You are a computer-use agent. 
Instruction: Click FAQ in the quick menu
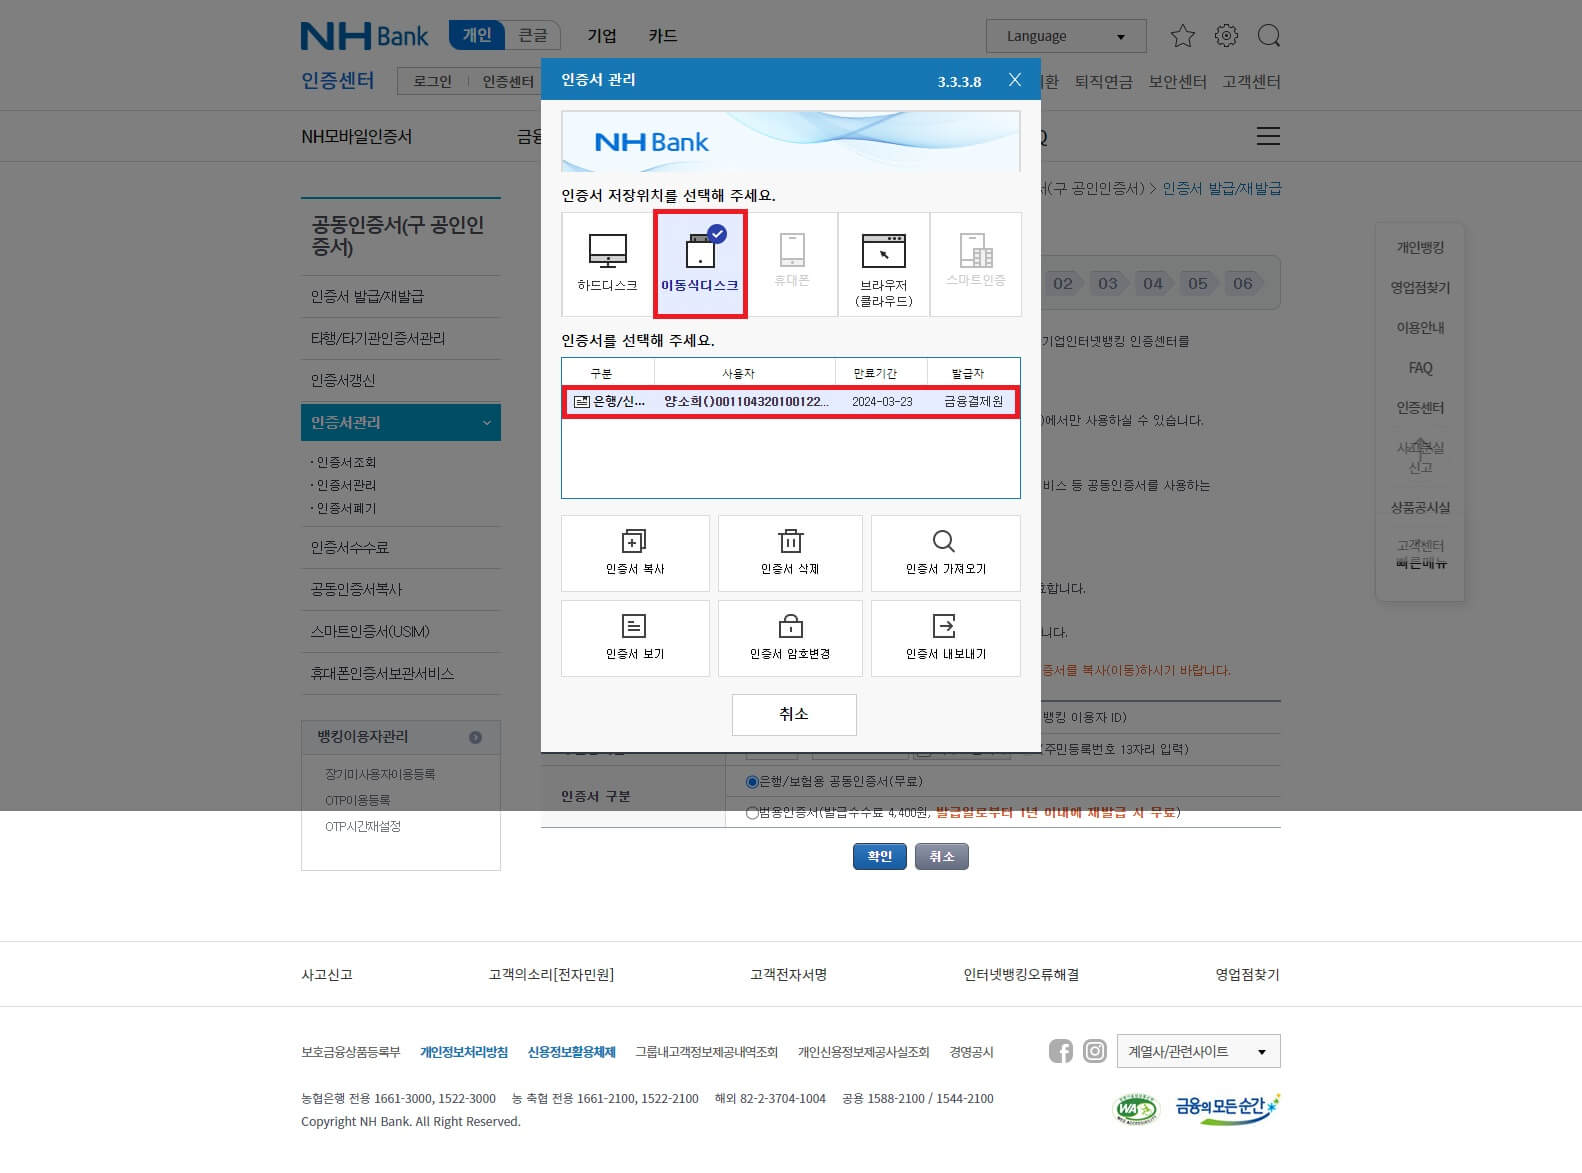pos(1420,368)
